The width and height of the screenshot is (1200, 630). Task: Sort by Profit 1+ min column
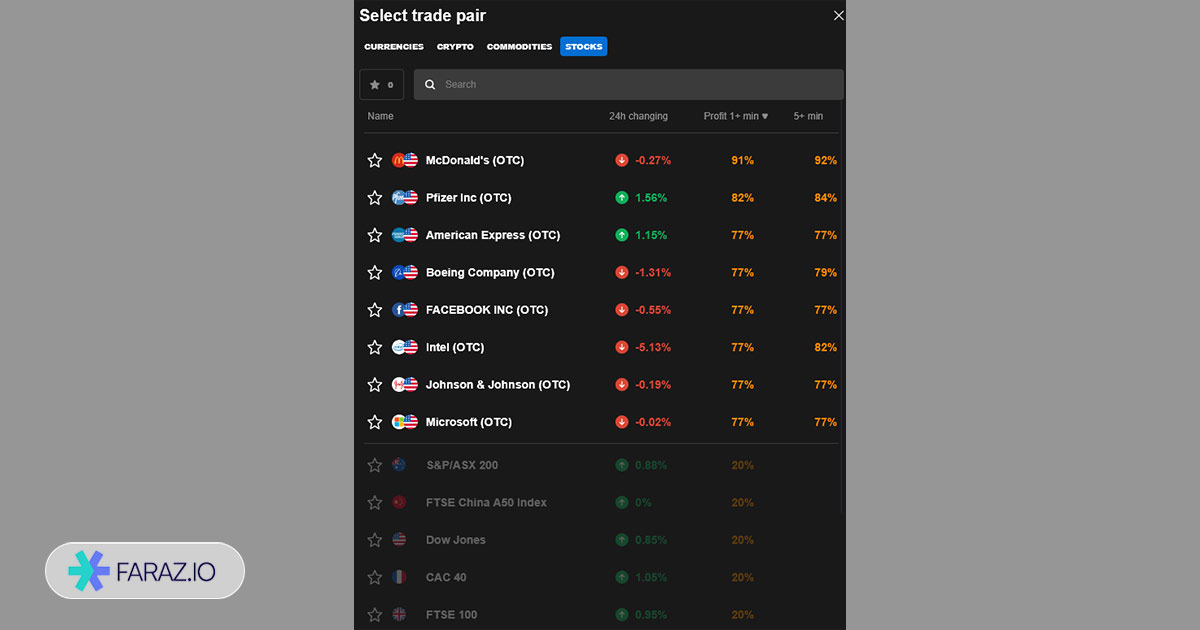pos(735,116)
